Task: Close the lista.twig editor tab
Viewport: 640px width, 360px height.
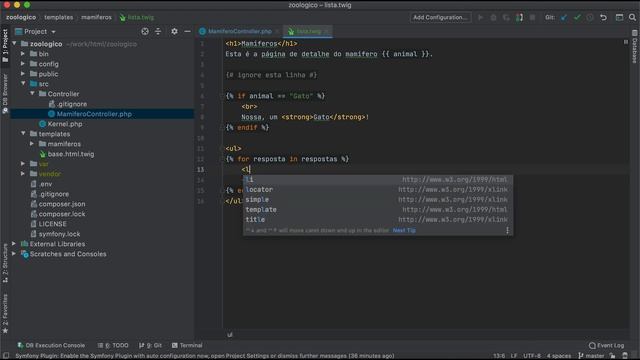Action: click(327, 31)
